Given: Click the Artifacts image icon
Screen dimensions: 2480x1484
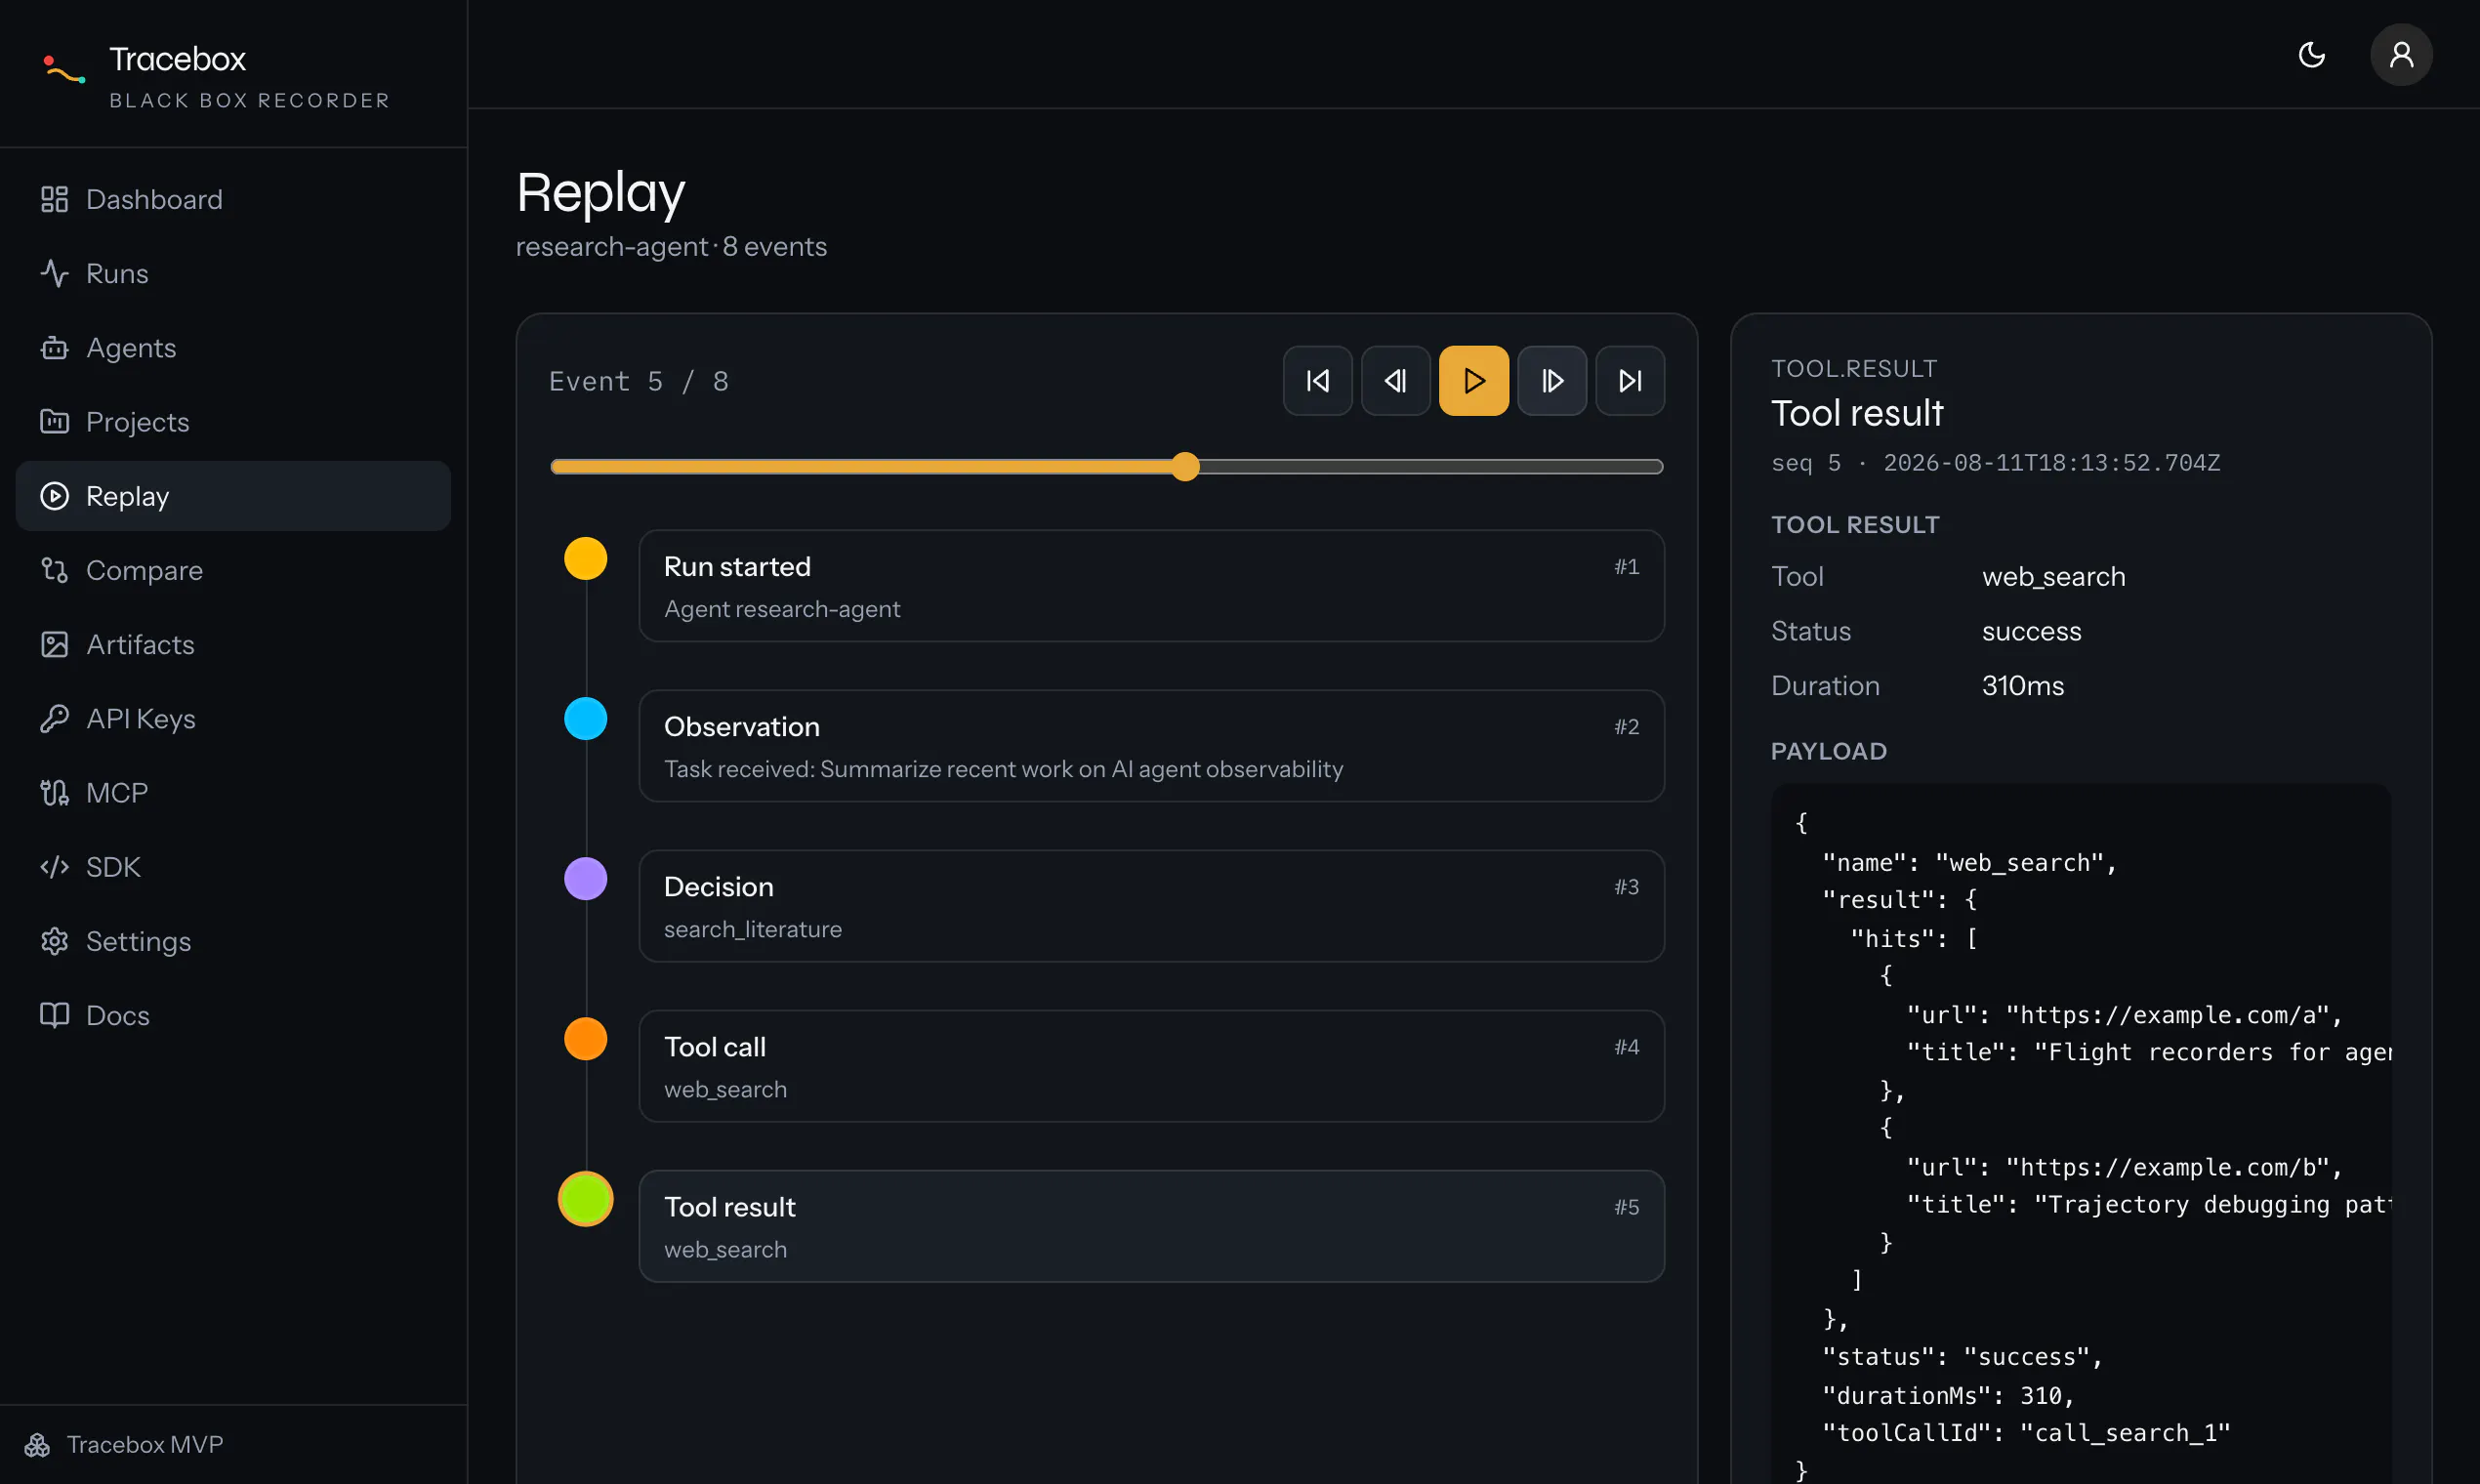Looking at the screenshot, I should pos(54,644).
